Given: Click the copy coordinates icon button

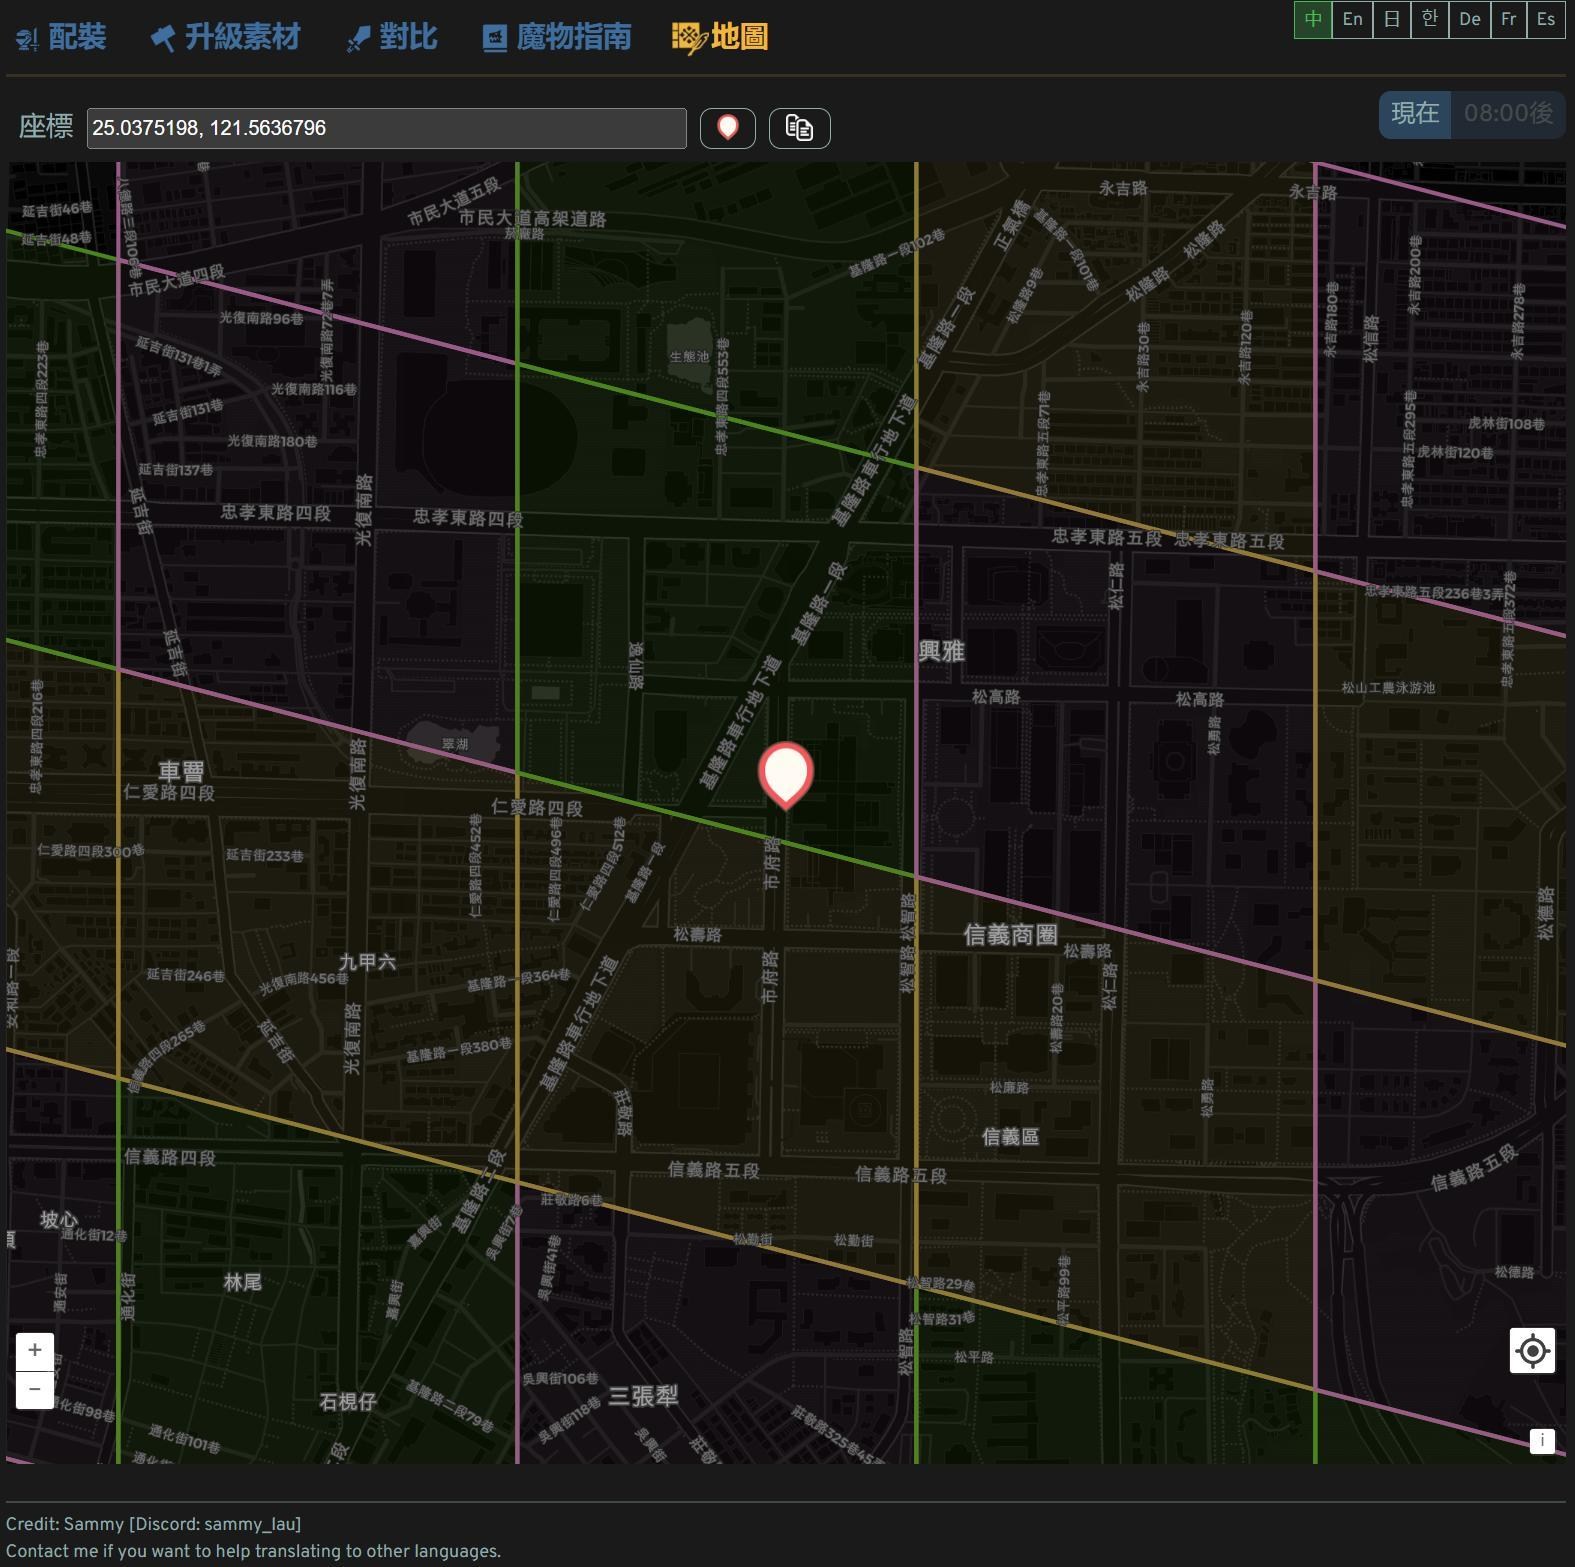Looking at the screenshot, I should click(x=799, y=128).
